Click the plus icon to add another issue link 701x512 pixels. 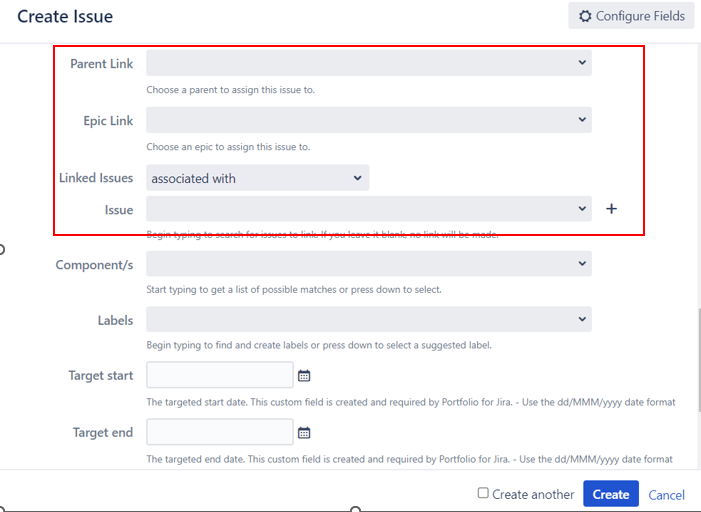611,209
